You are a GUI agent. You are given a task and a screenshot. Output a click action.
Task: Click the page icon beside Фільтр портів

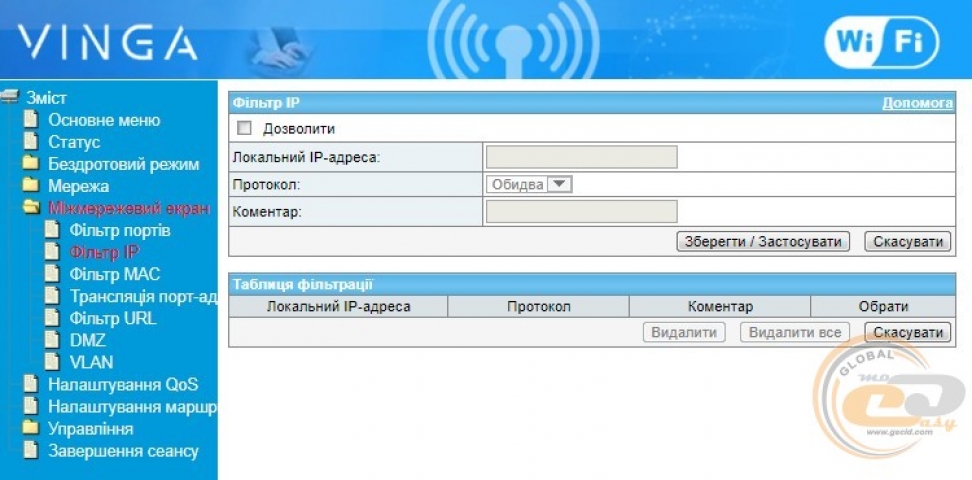53,230
